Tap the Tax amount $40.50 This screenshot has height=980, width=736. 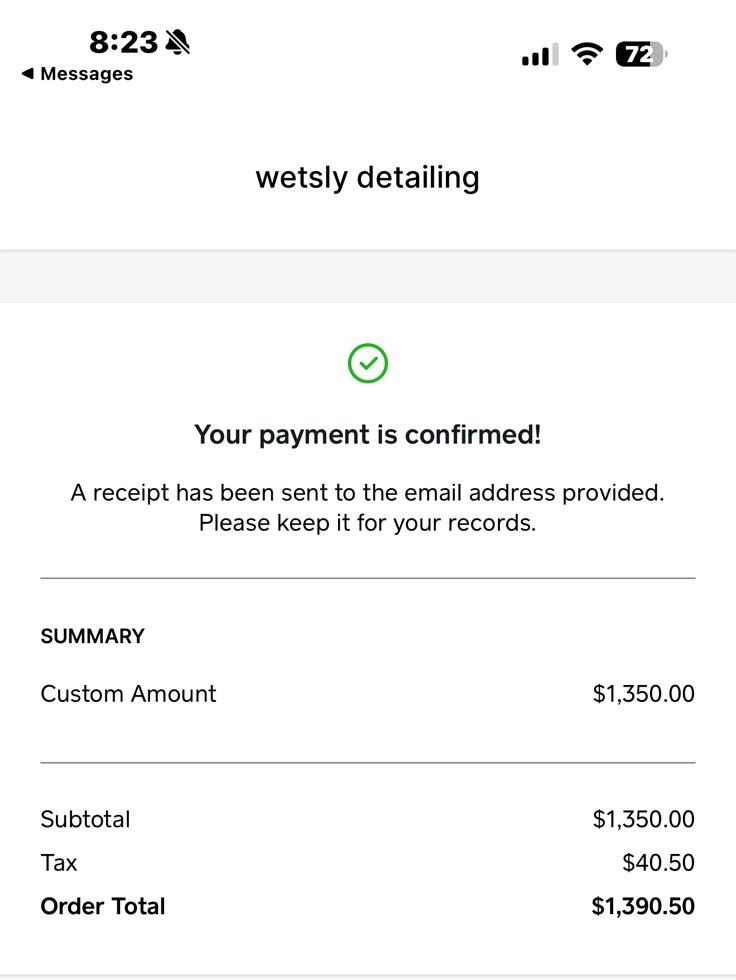point(659,863)
